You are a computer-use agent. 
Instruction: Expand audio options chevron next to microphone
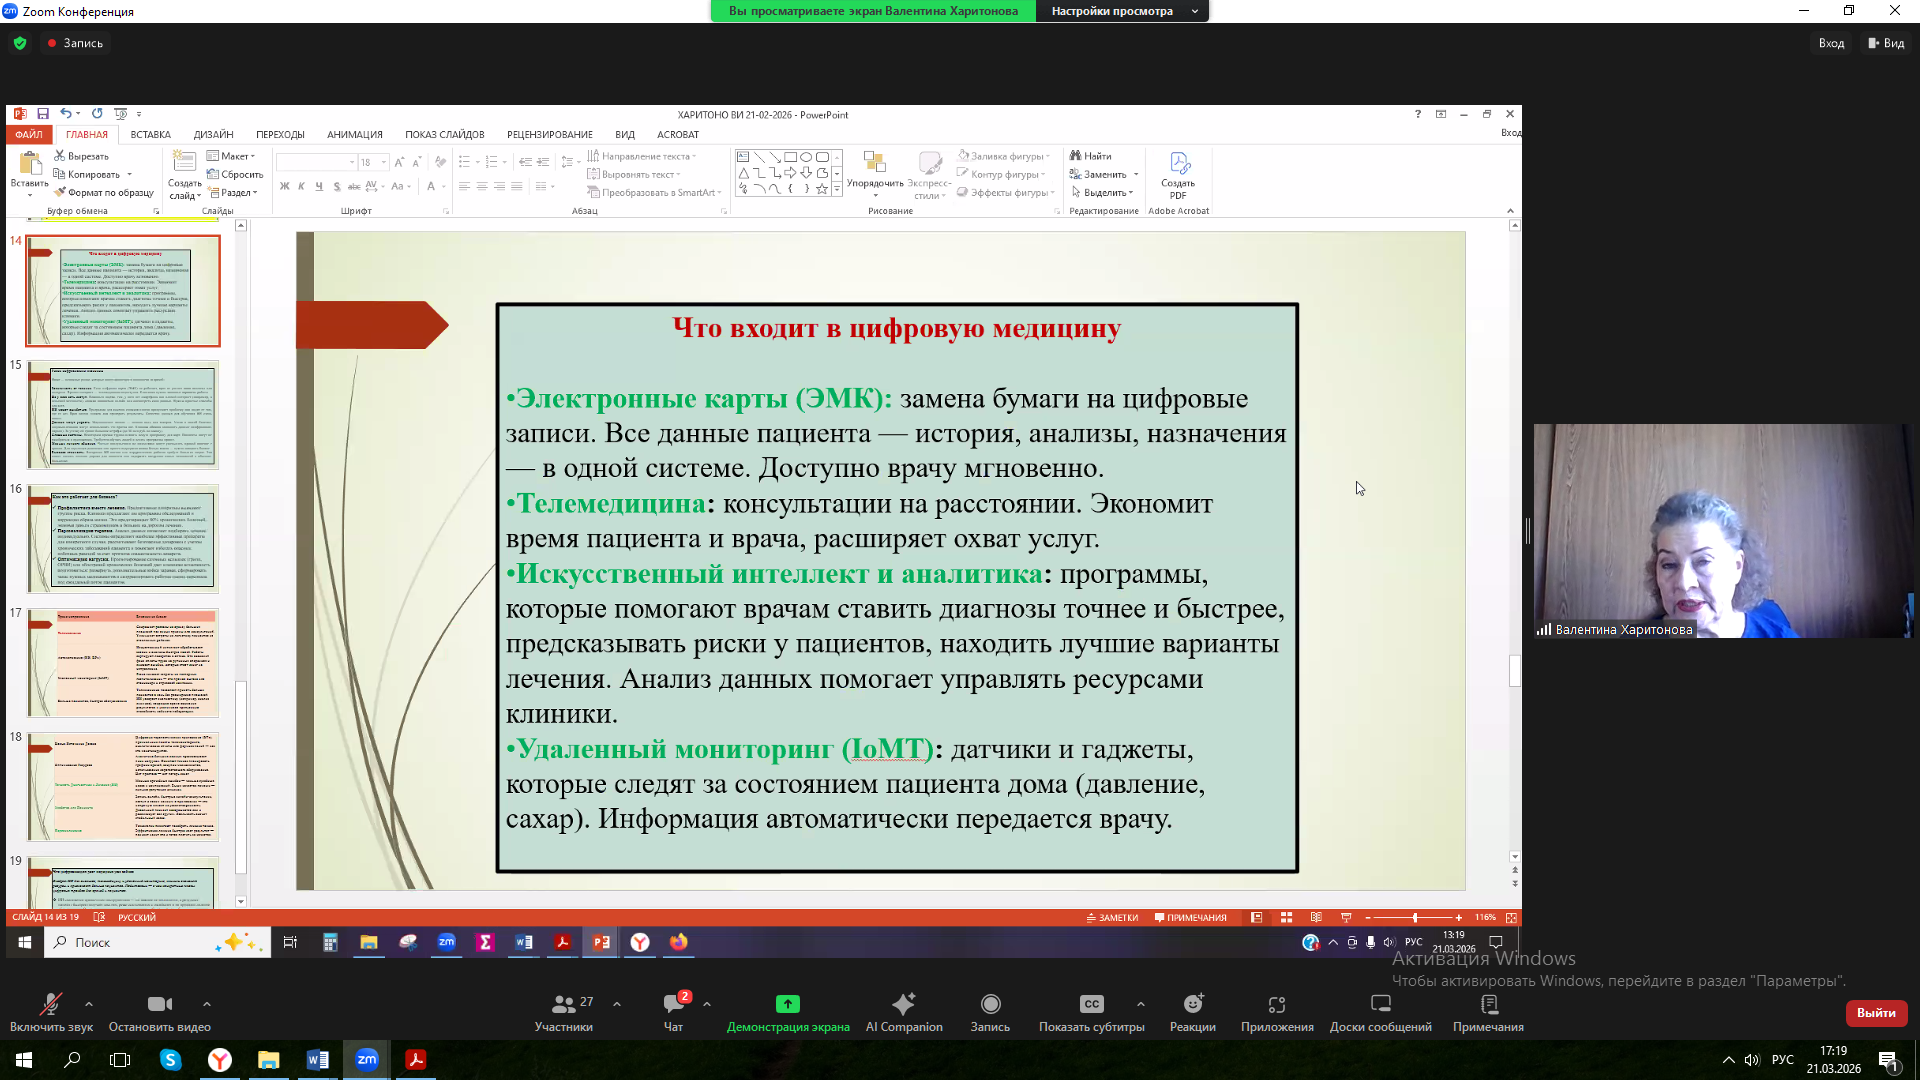click(89, 1003)
